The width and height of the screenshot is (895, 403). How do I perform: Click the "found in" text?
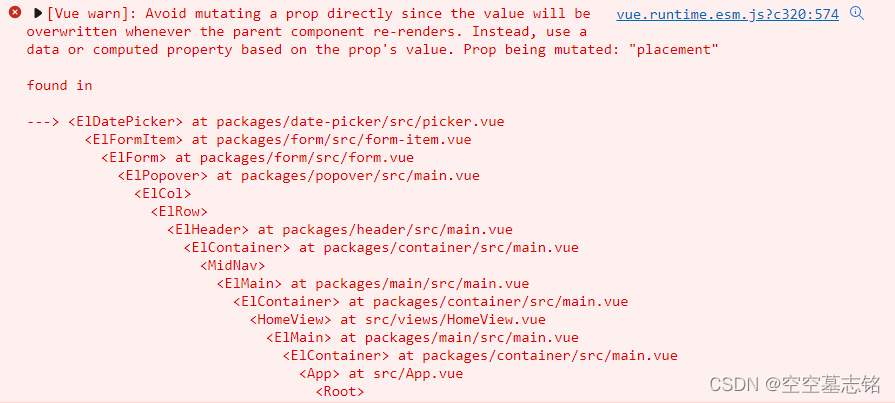click(59, 86)
